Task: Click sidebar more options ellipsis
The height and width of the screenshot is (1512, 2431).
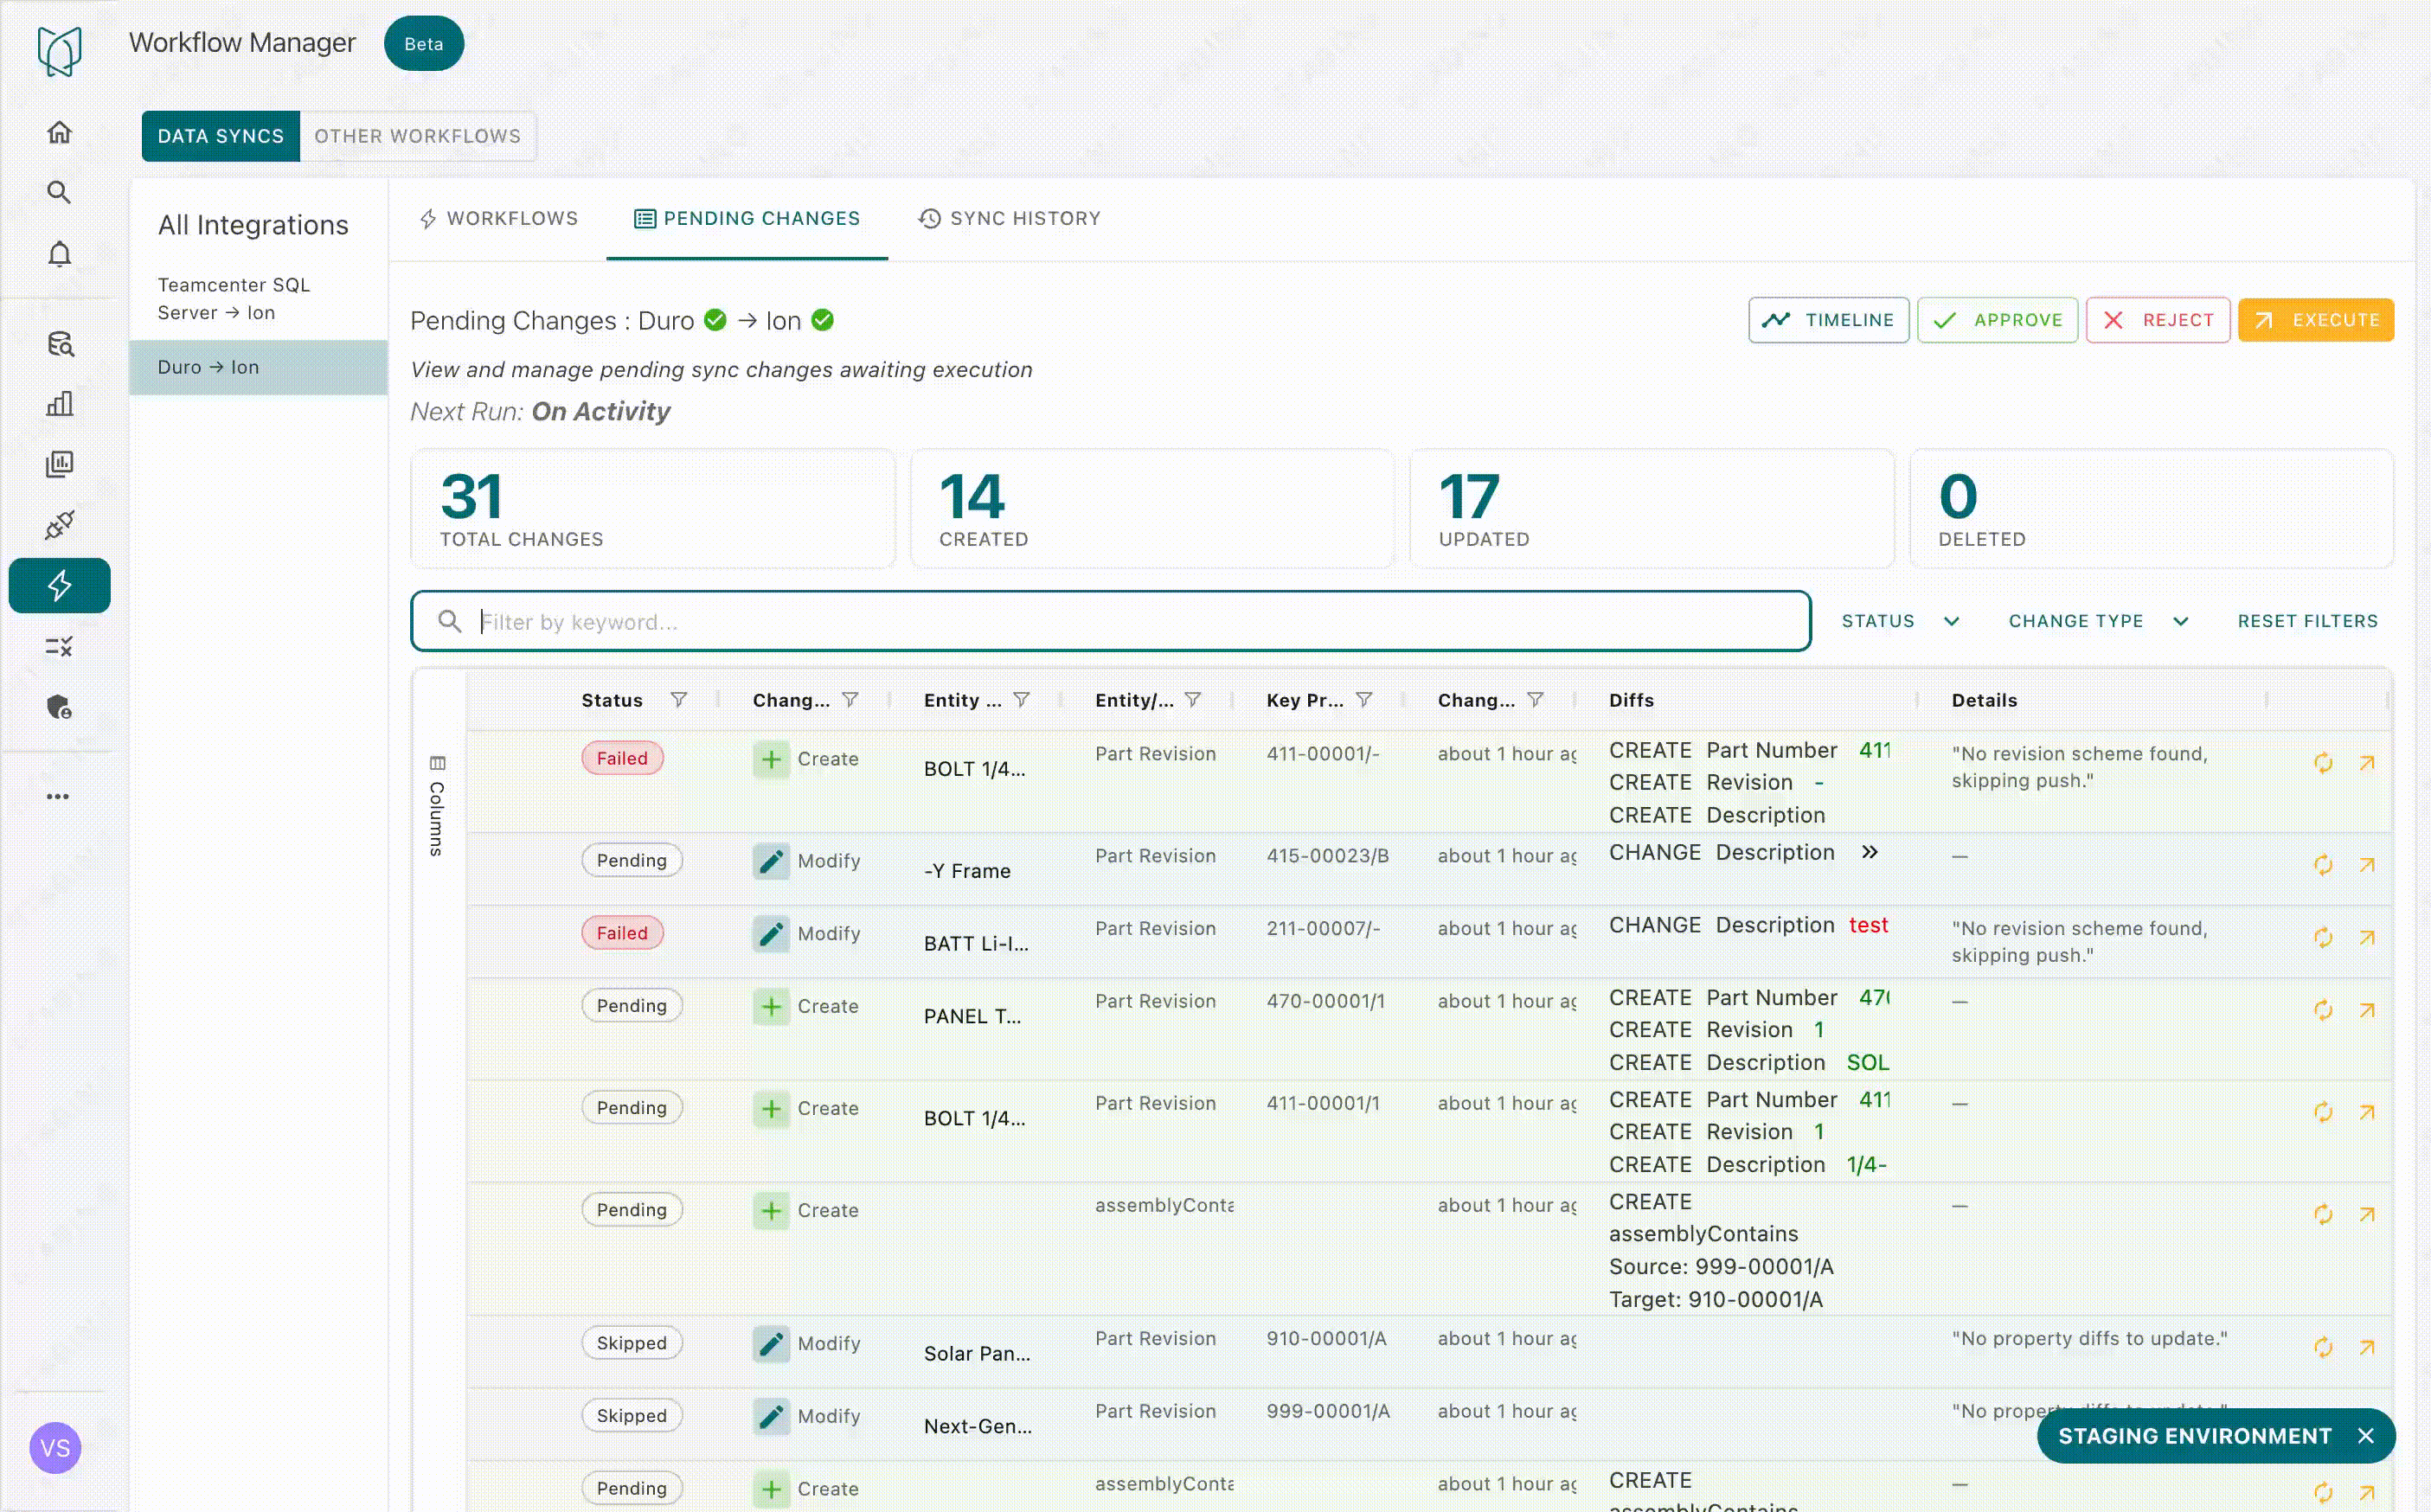Action: [x=58, y=797]
